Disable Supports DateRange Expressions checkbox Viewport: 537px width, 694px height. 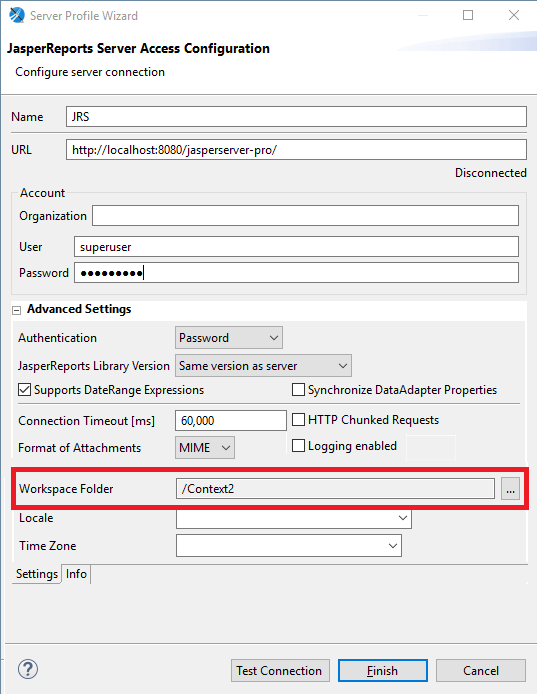click(24, 390)
